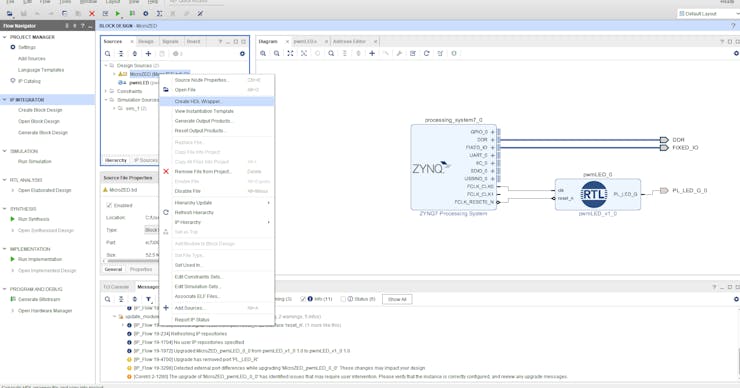Toggle the Status messages checkbox

[x=343, y=299]
